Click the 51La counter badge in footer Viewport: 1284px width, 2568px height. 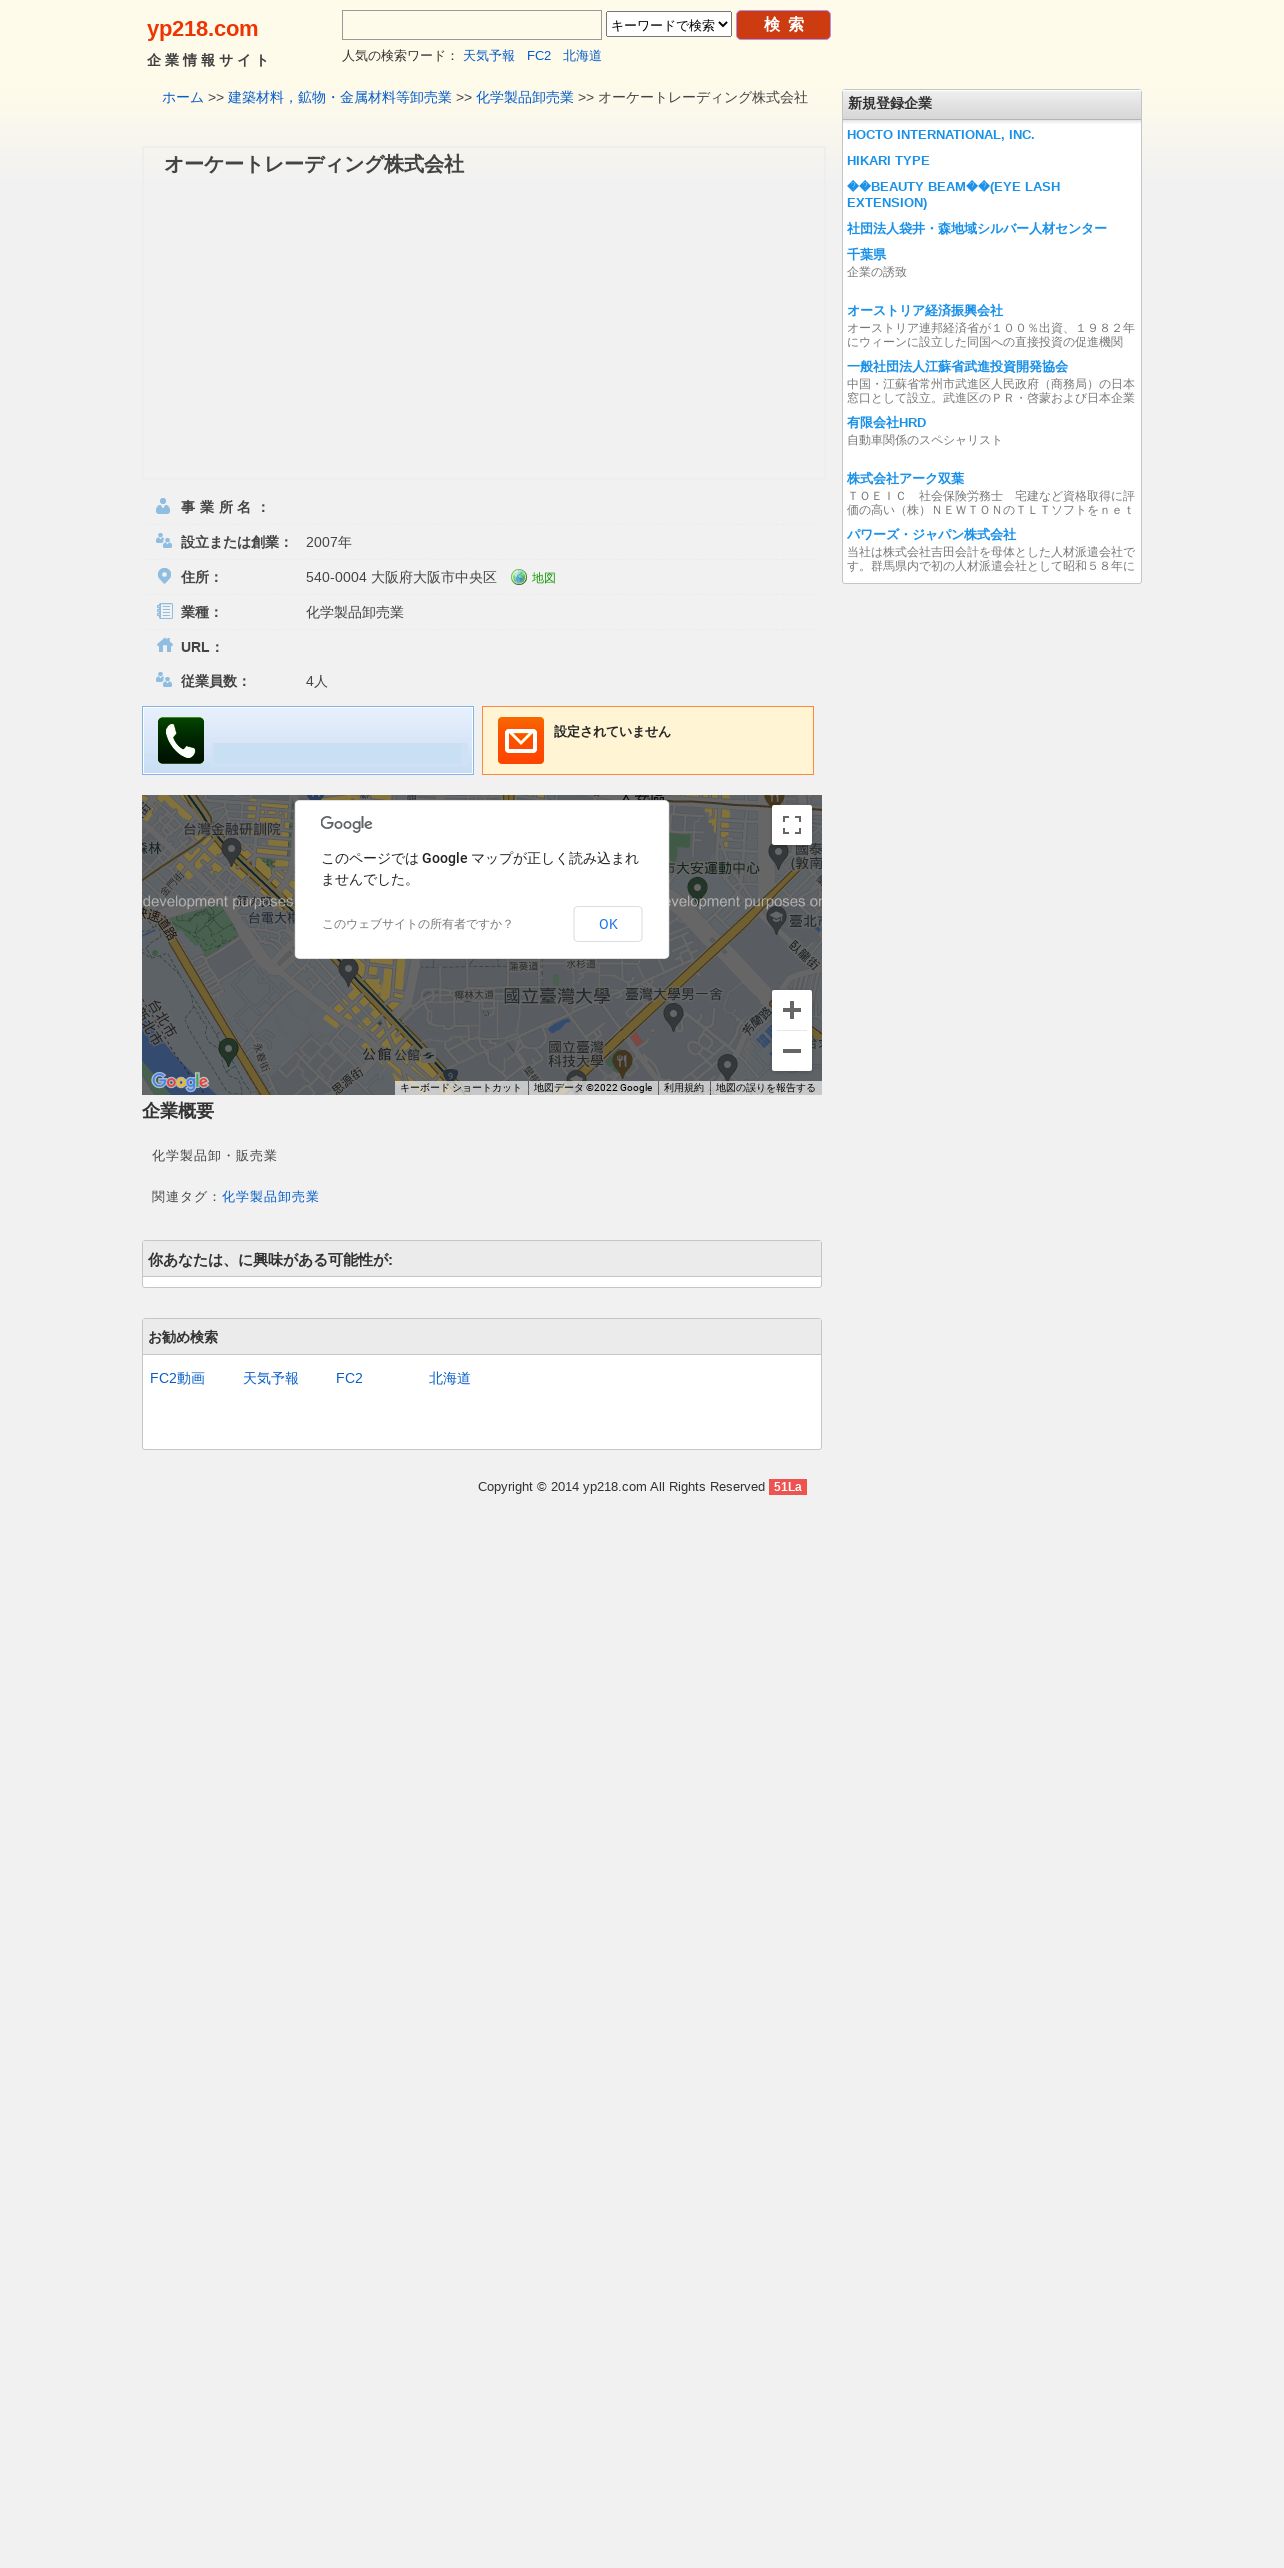(788, 1487)
